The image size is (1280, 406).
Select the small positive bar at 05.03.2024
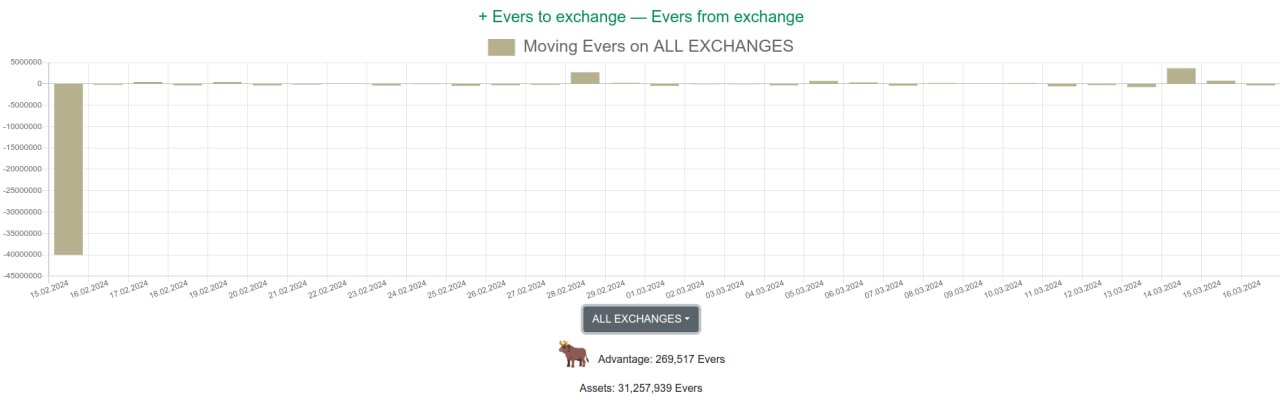pos(824,82)
